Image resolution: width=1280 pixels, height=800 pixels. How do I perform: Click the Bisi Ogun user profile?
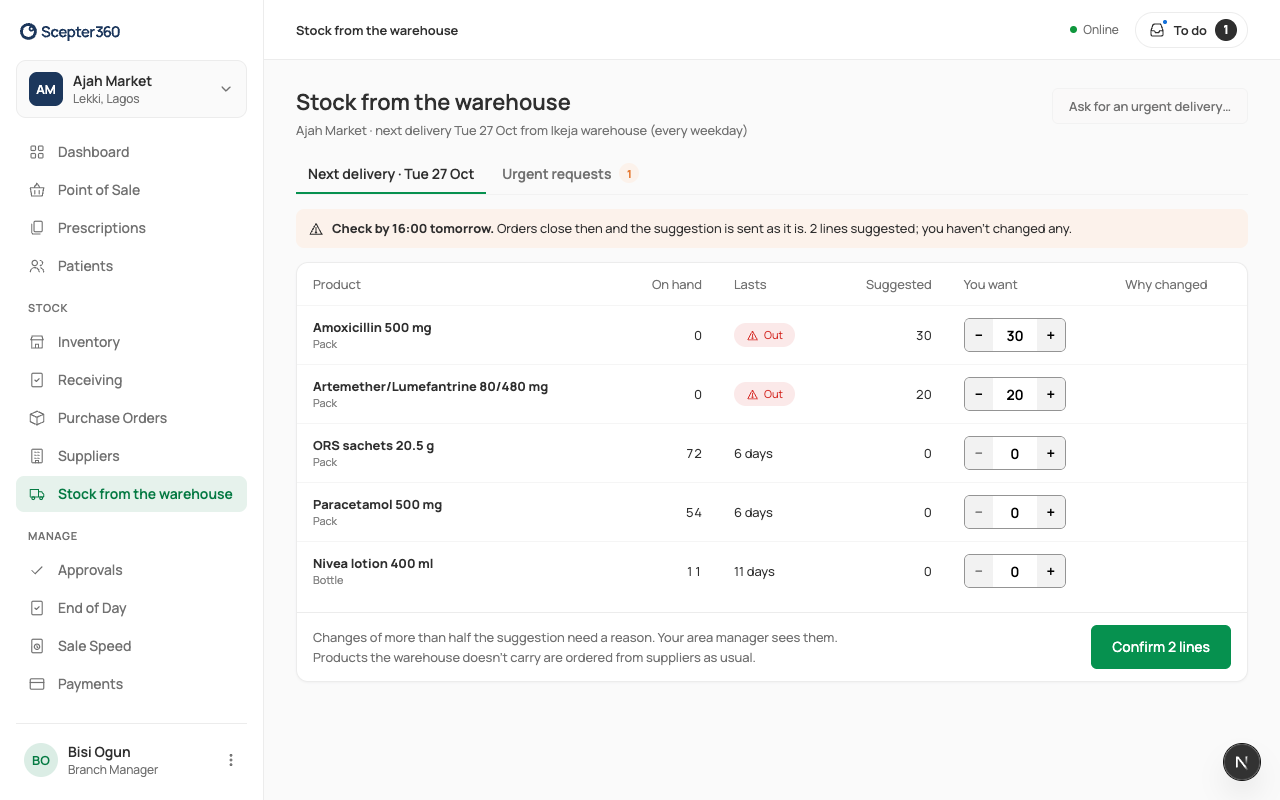[131, 760]
